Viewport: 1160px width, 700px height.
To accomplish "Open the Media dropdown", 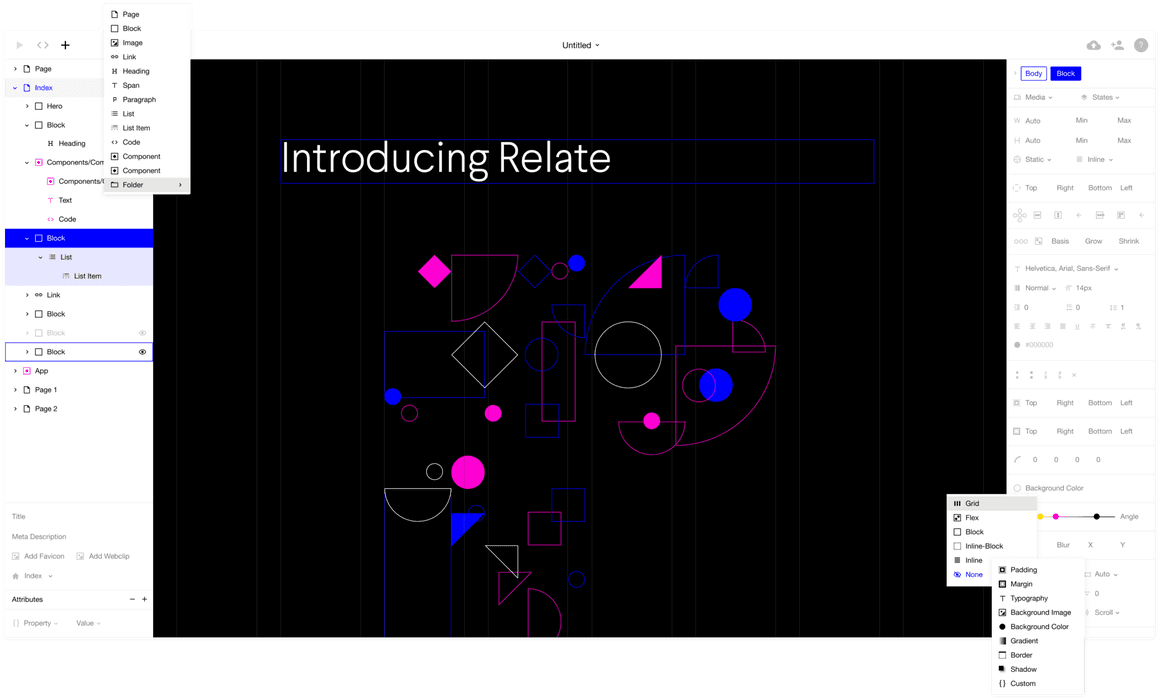I will click(1039, 98).
